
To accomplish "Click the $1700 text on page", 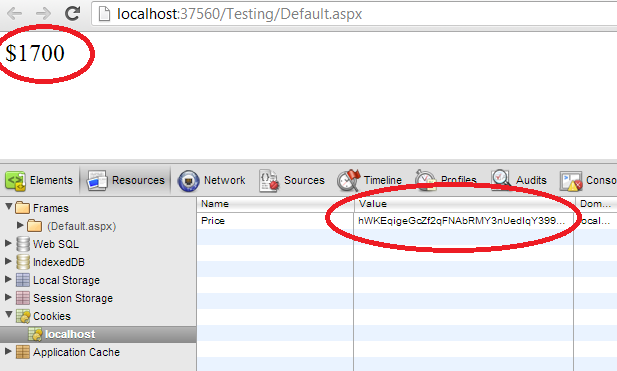I will pyautogui.click(x=35, y=53).
